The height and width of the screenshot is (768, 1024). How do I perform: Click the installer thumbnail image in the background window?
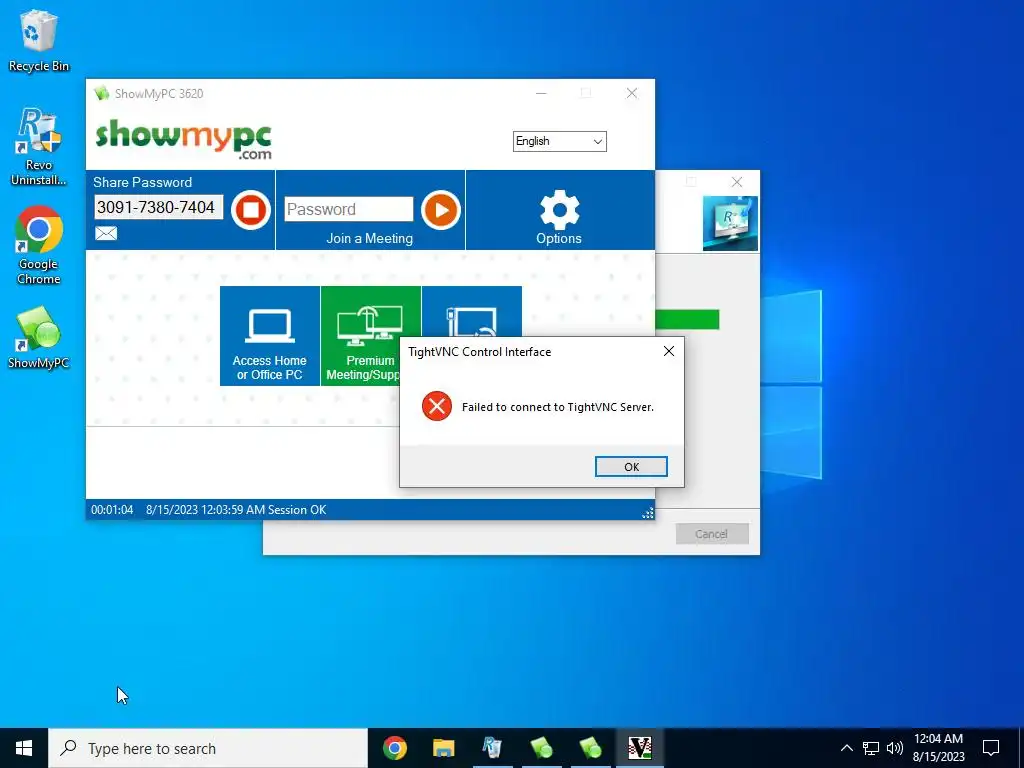click(730, 223)
